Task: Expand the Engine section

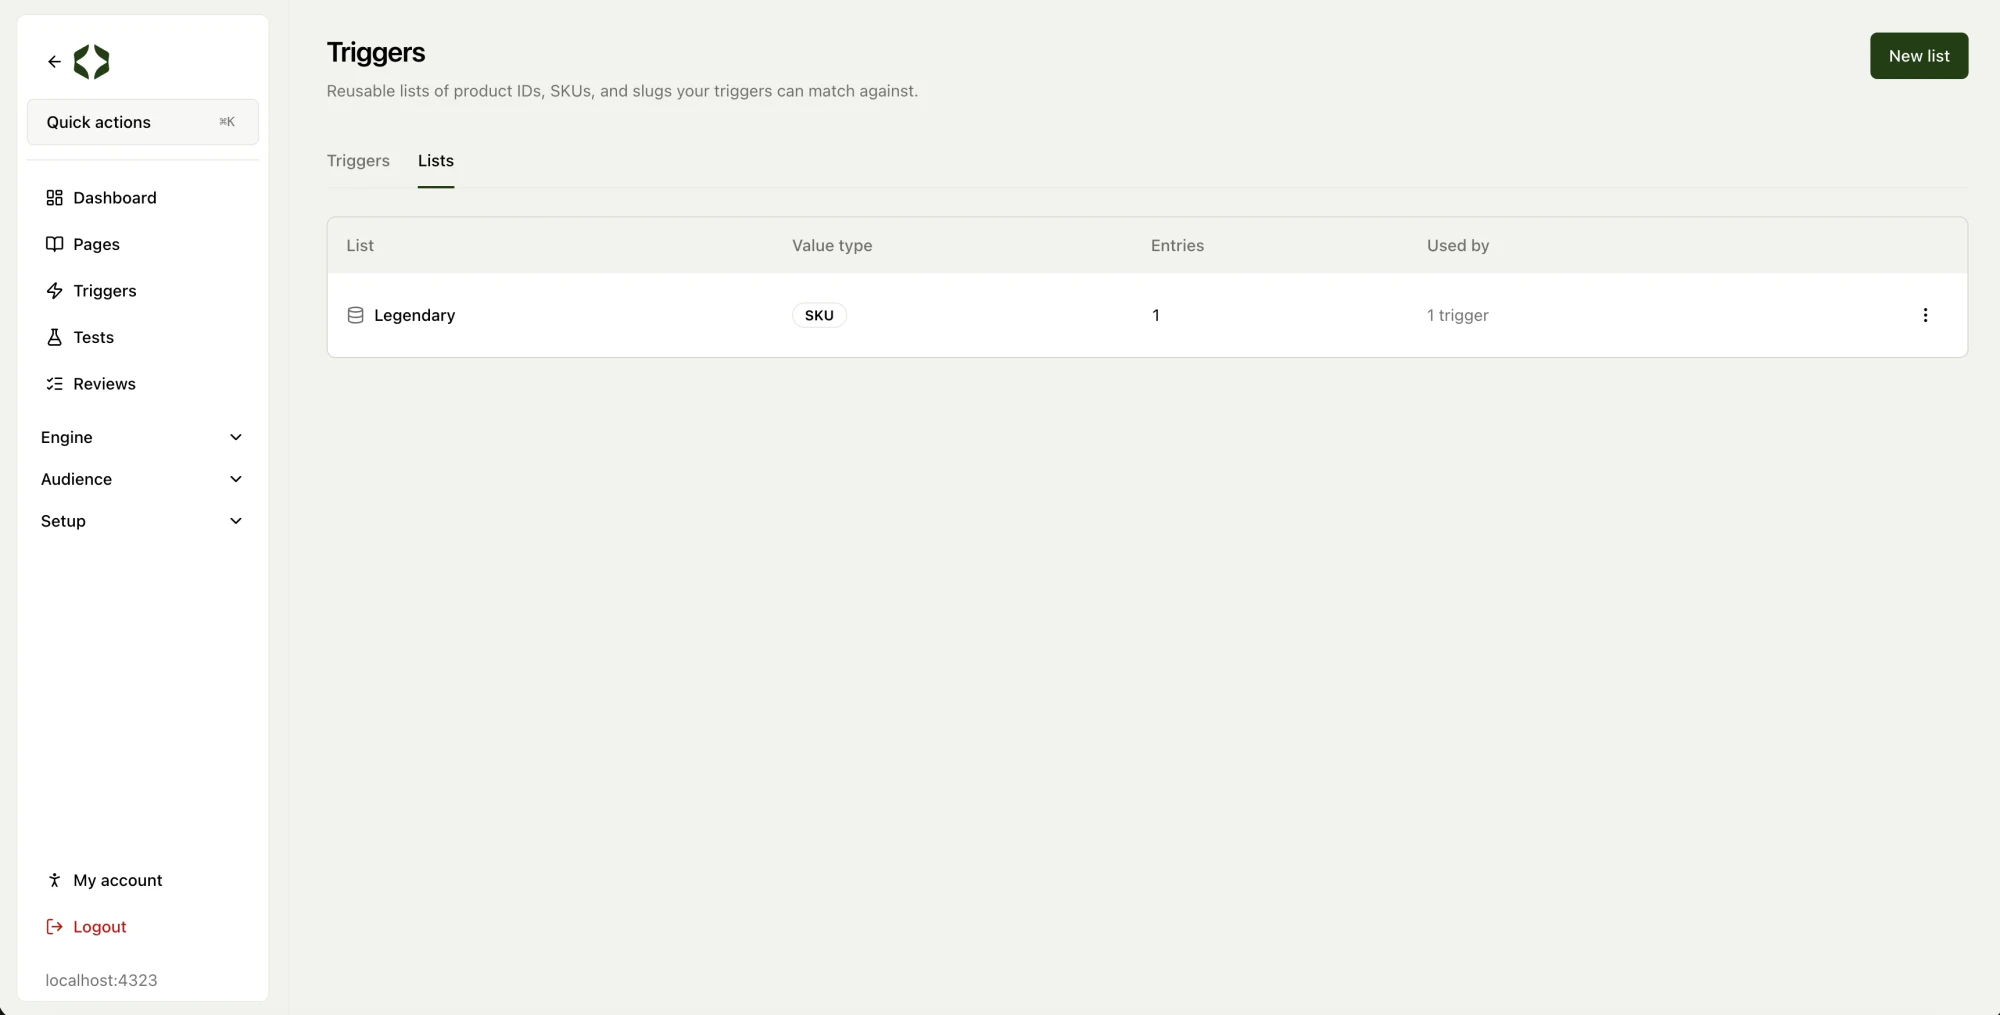Action: click(x=142, y=437)
